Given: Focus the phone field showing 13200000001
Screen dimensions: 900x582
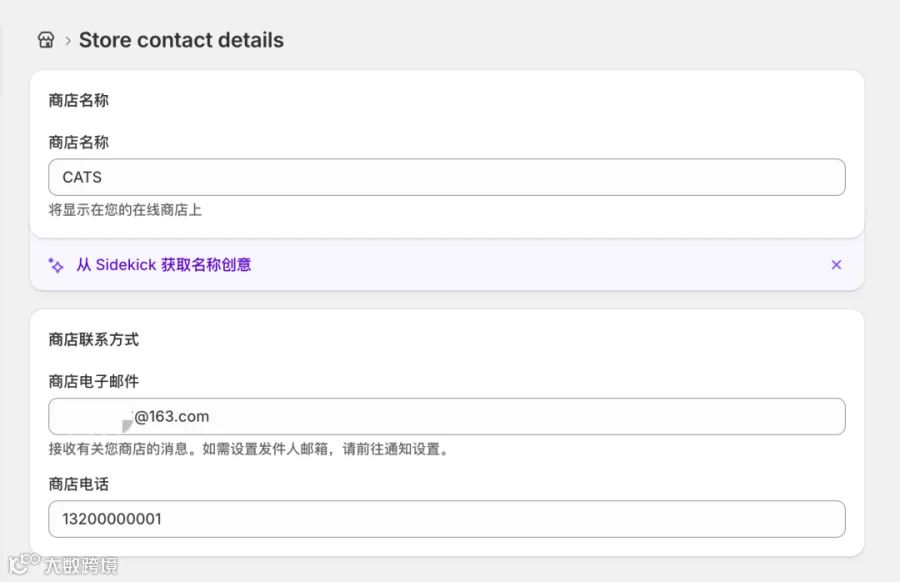Looking at the screenshot, I should coord(447,519).
